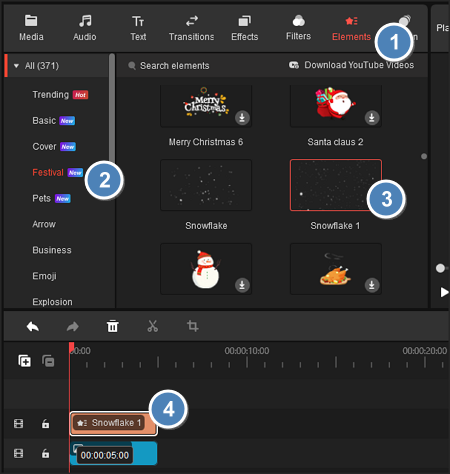
Task: Select the Snowflake 1 element thumbnail
Action: (x=336, y=185)
